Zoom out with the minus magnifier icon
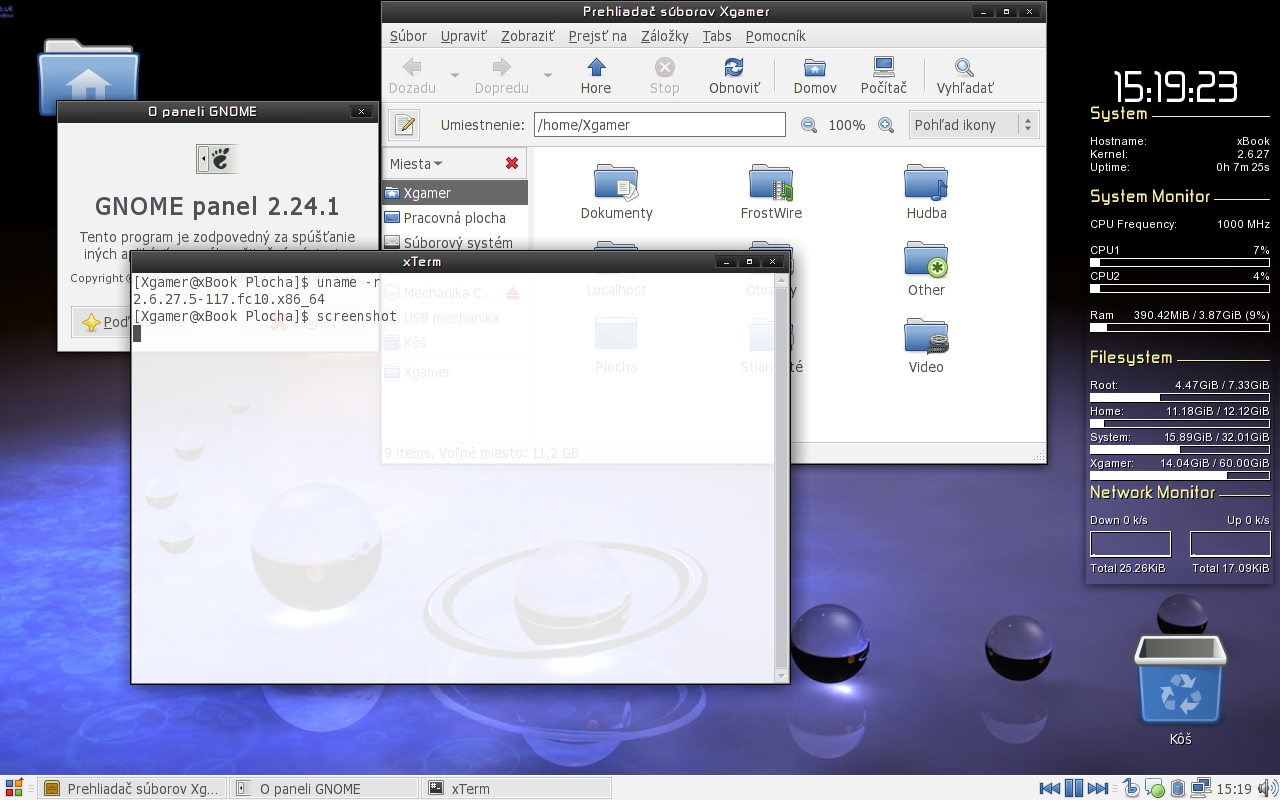Image resolution: width=1280 pixels, height=800 pixels. point(809,125)
